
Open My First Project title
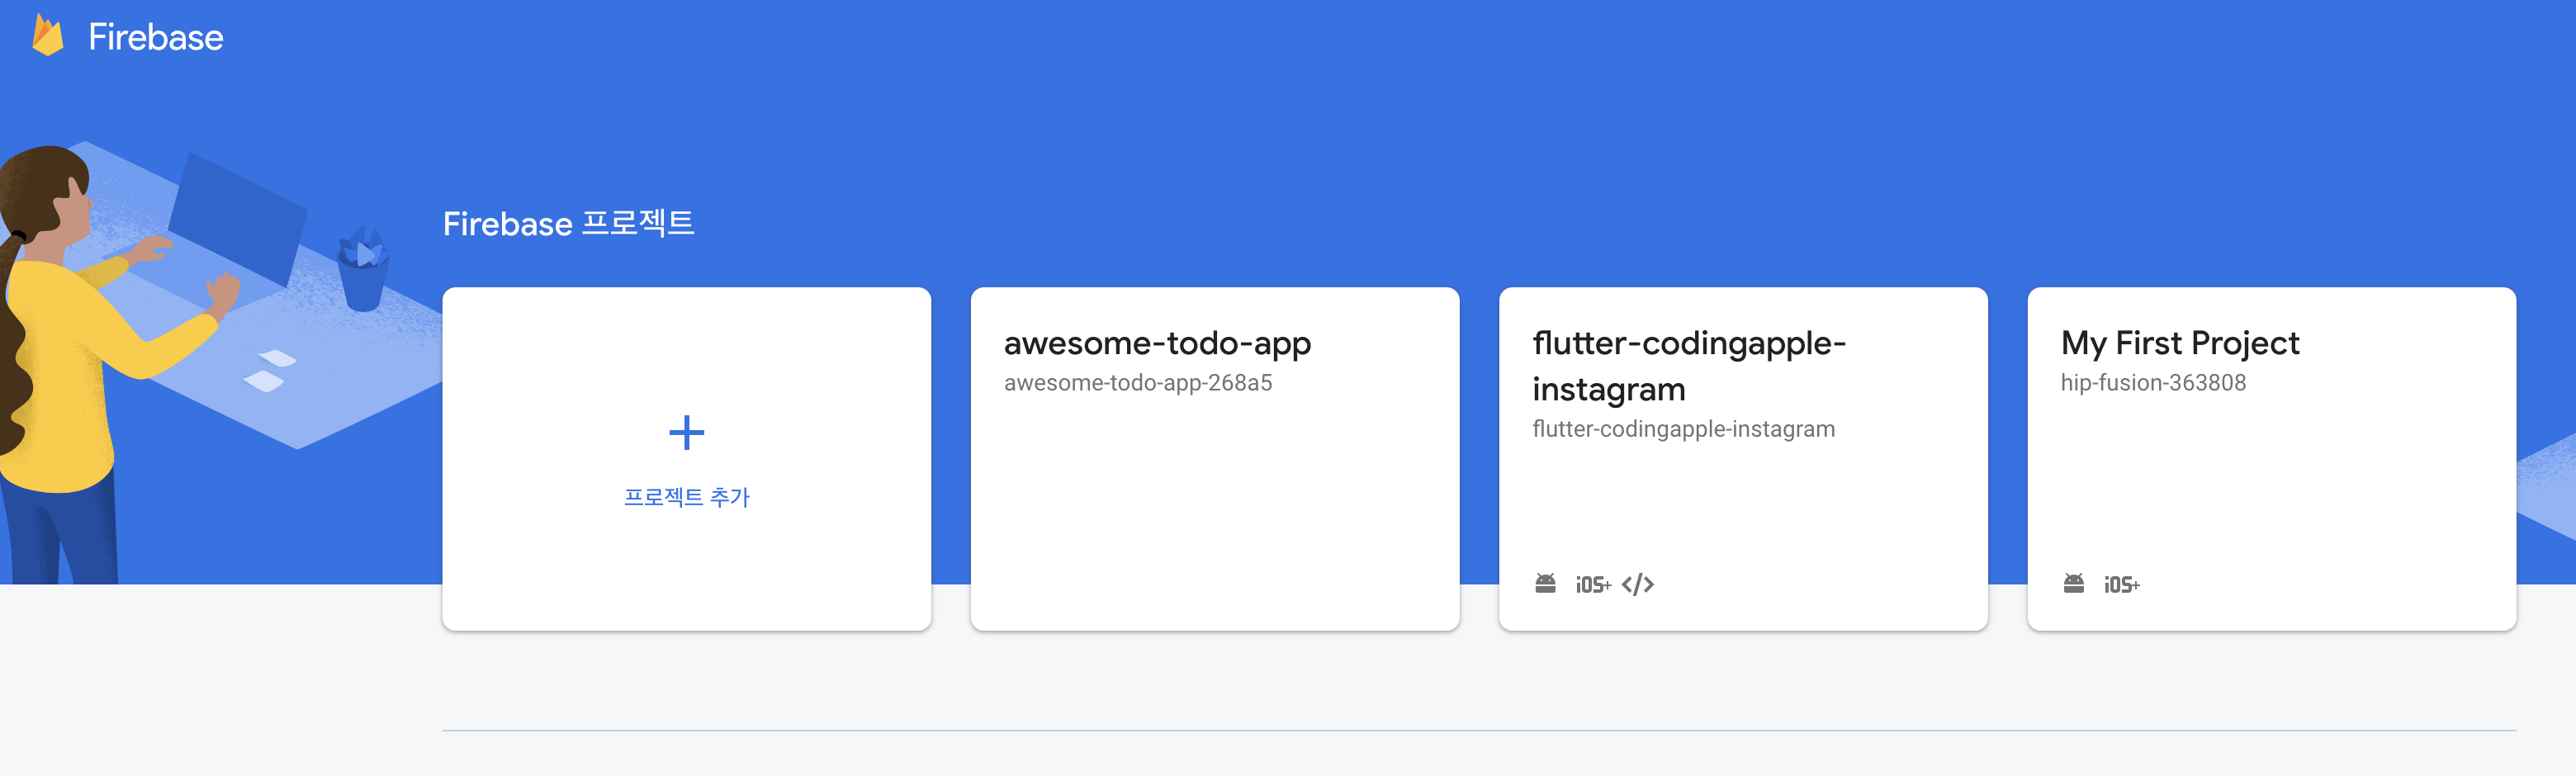(x=2180, y=343)
